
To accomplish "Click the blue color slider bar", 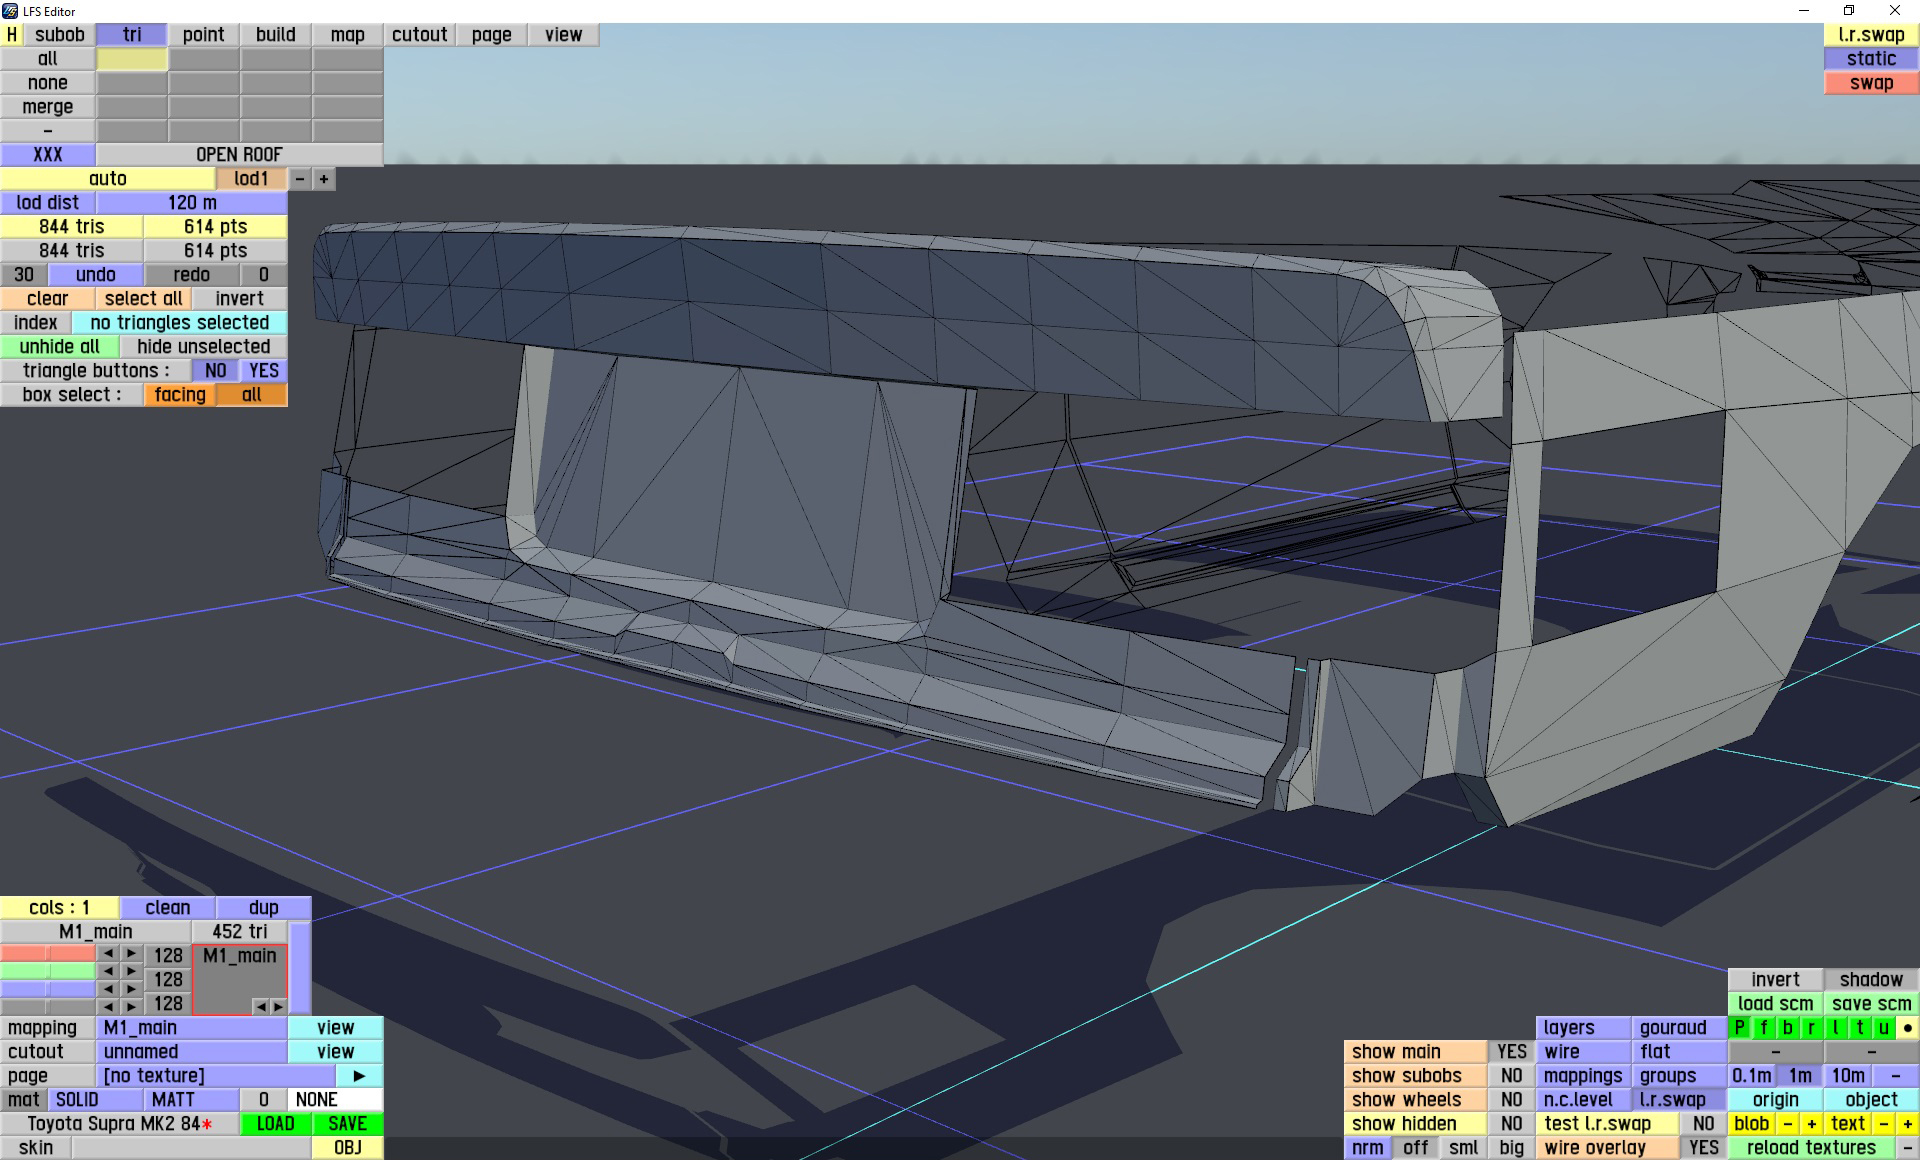I will 47,990.
